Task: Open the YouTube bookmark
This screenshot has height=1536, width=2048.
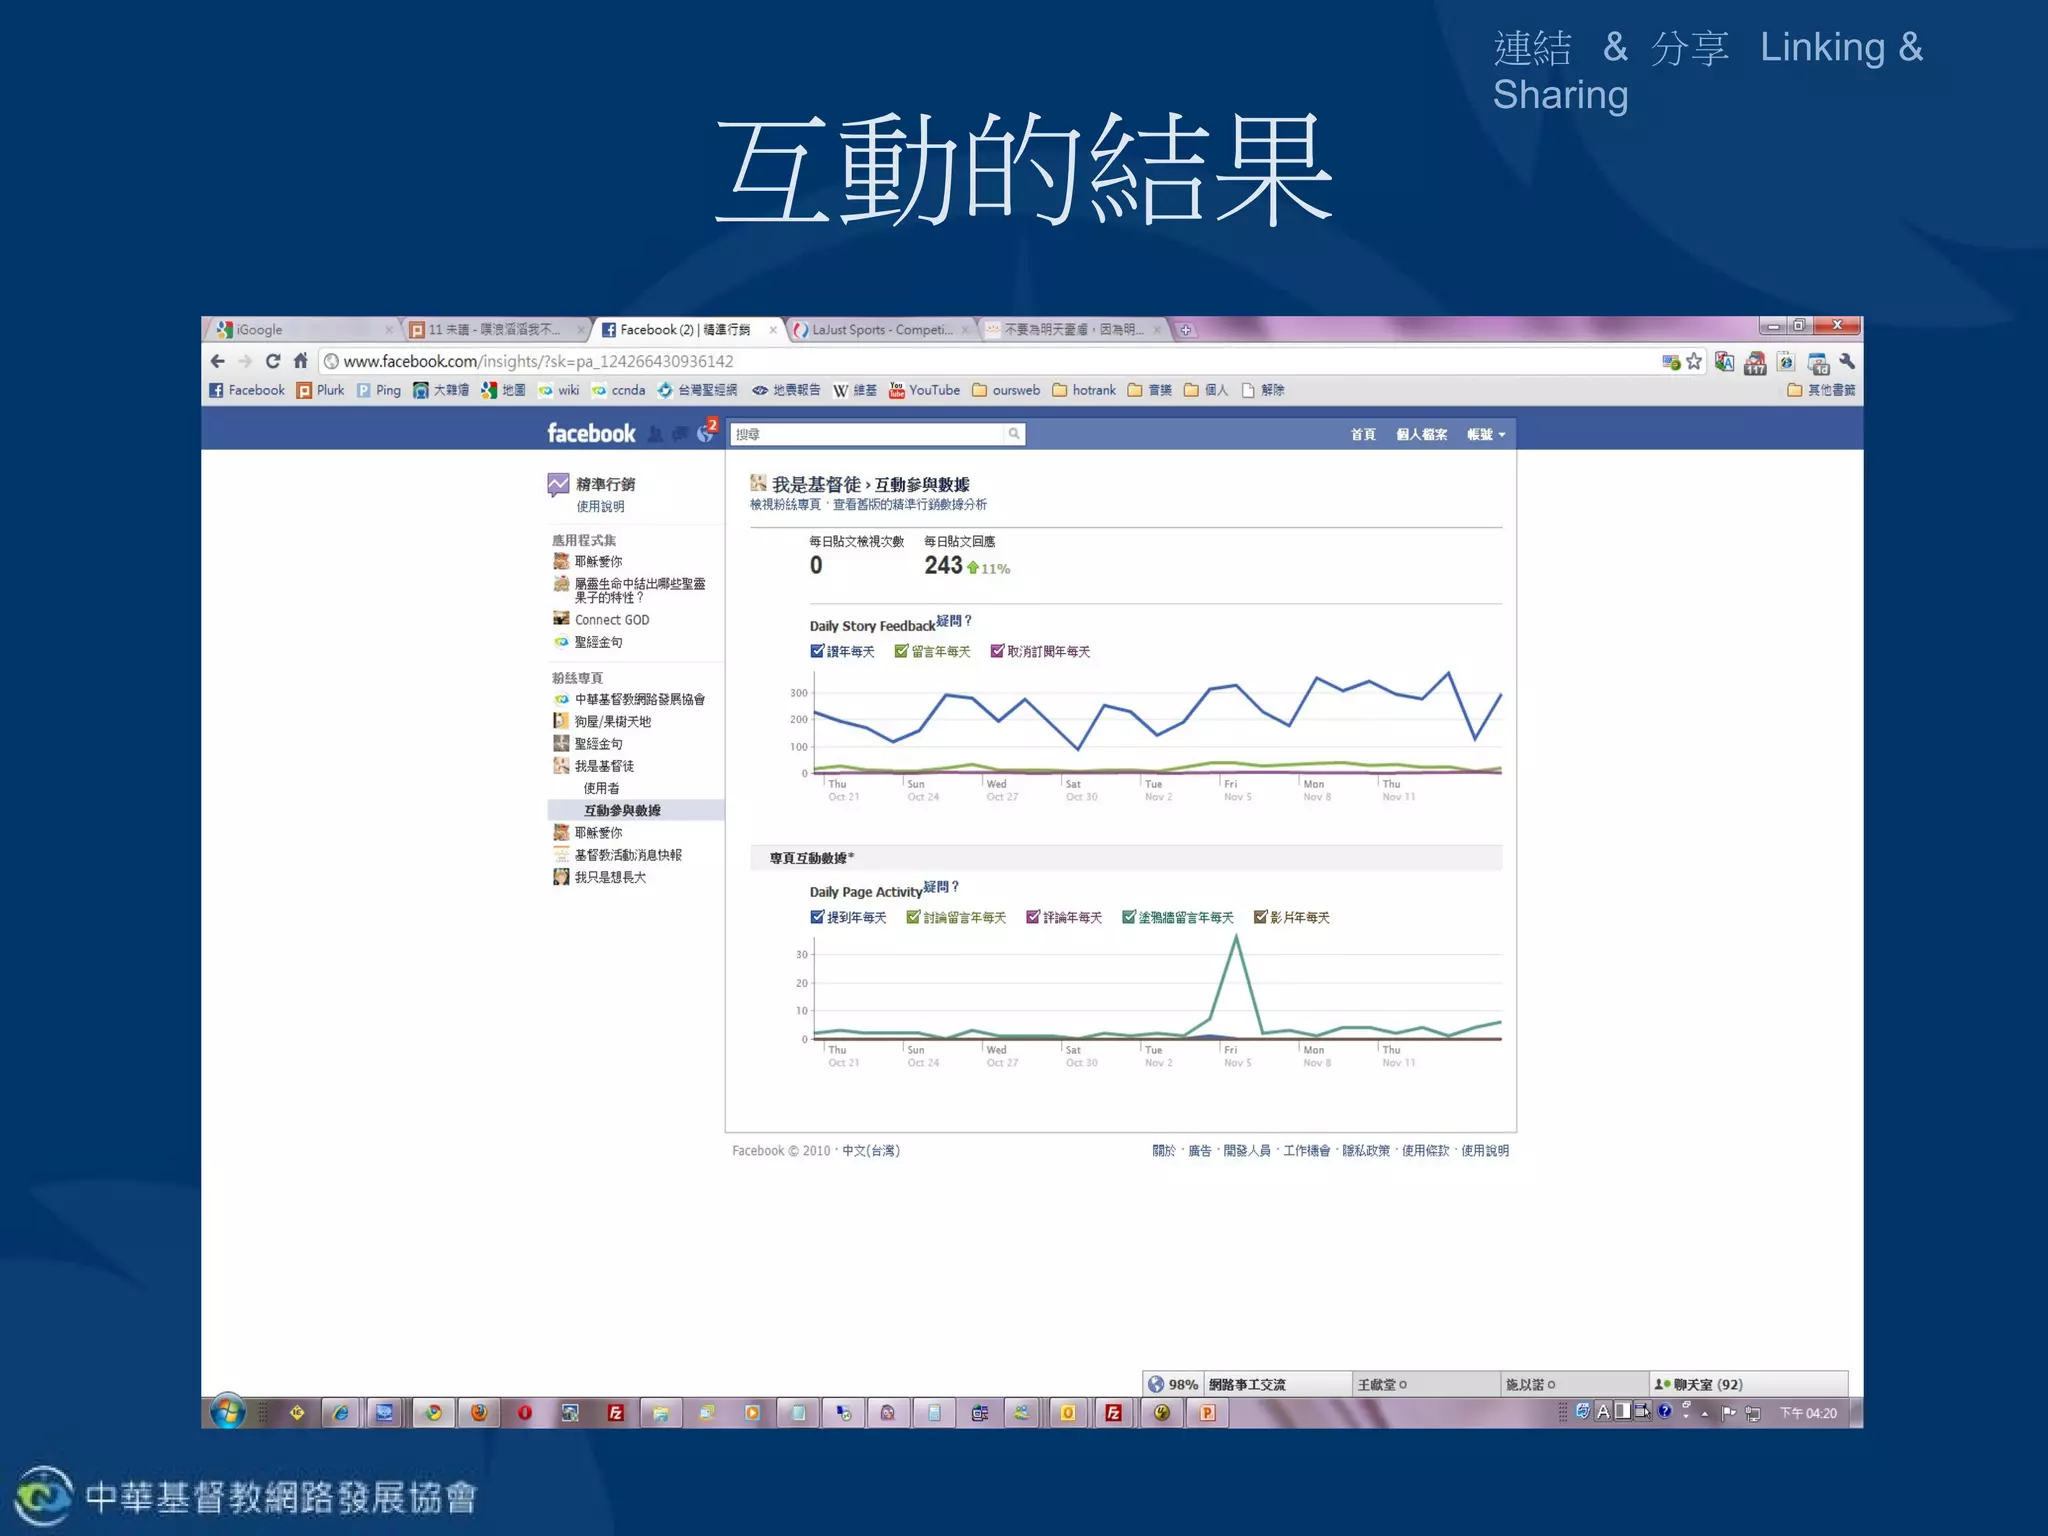Action: [924, 390]
